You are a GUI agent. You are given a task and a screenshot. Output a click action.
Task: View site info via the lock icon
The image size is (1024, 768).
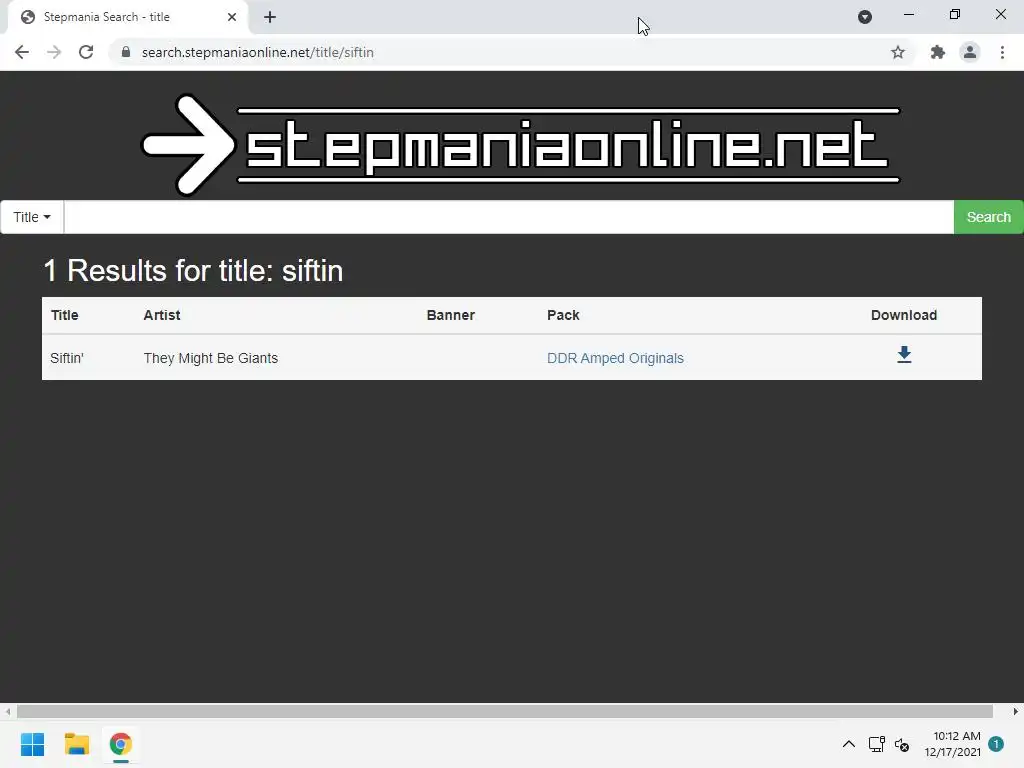[126, 52]
